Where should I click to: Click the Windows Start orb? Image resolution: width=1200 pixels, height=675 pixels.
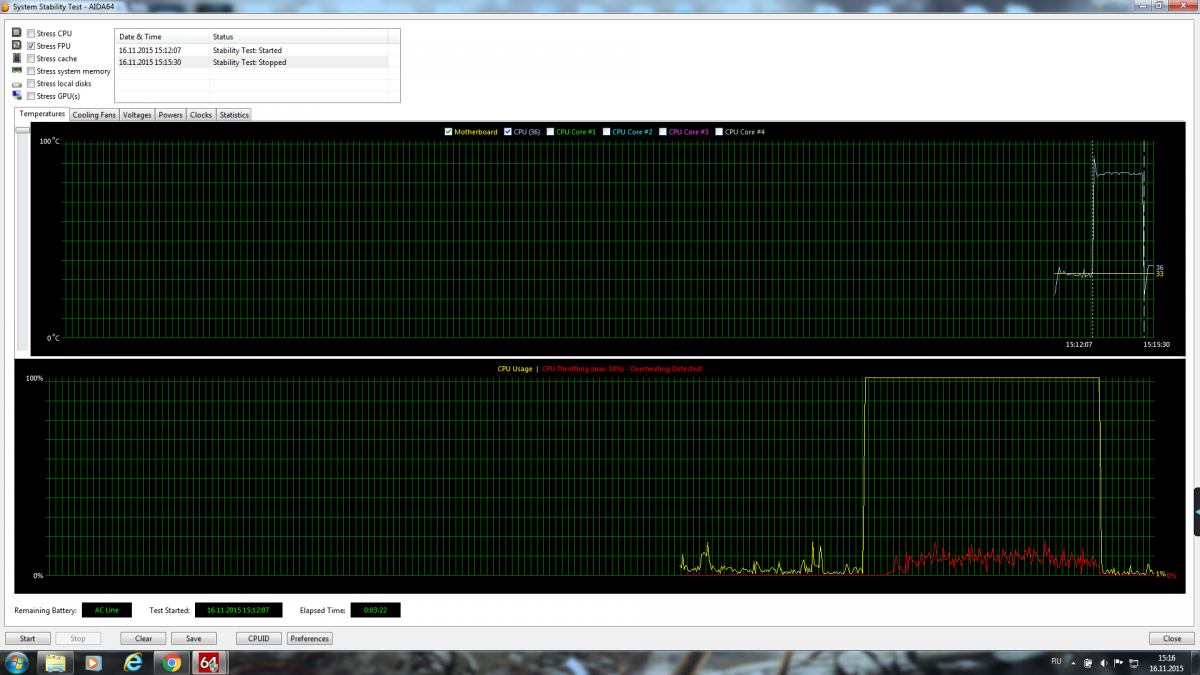tap(16, 662)
